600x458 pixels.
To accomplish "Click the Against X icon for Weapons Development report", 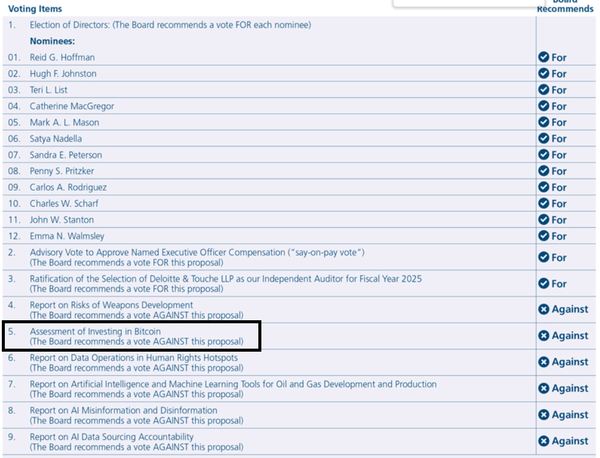I will click(x=543, y=309).
